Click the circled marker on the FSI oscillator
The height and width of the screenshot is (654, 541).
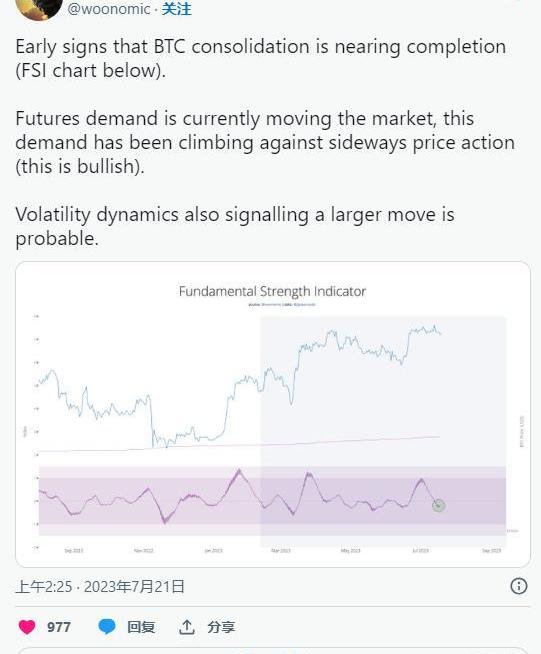(438, 506)
